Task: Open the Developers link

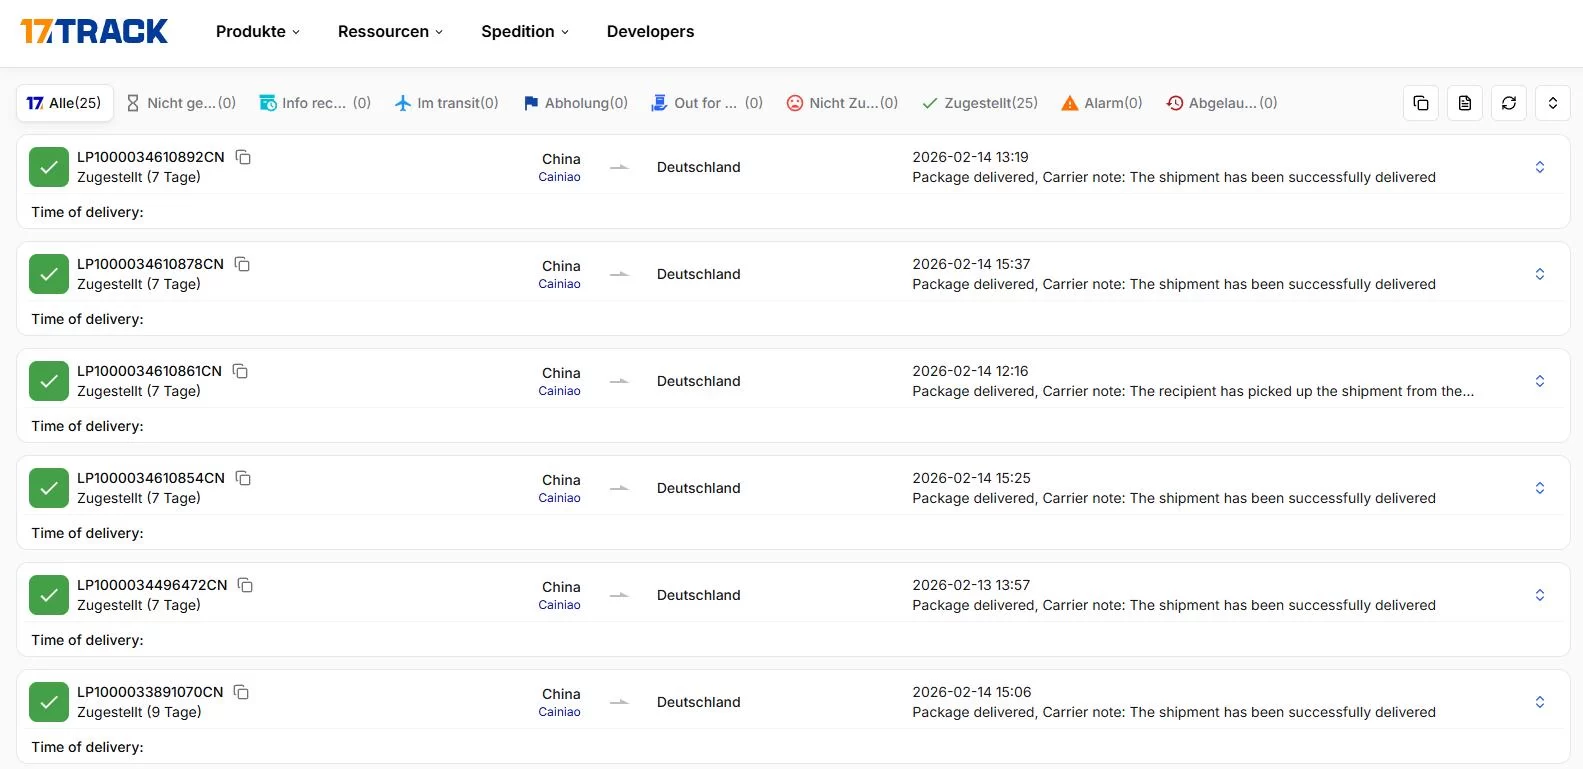Action: pyautogui.click(x=650, y=32)
